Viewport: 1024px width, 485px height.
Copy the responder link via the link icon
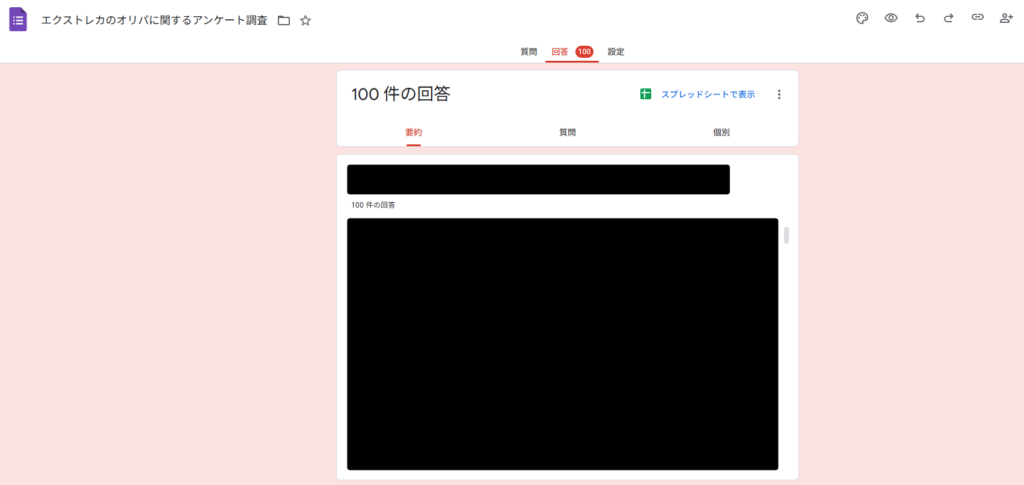(977, 18)
